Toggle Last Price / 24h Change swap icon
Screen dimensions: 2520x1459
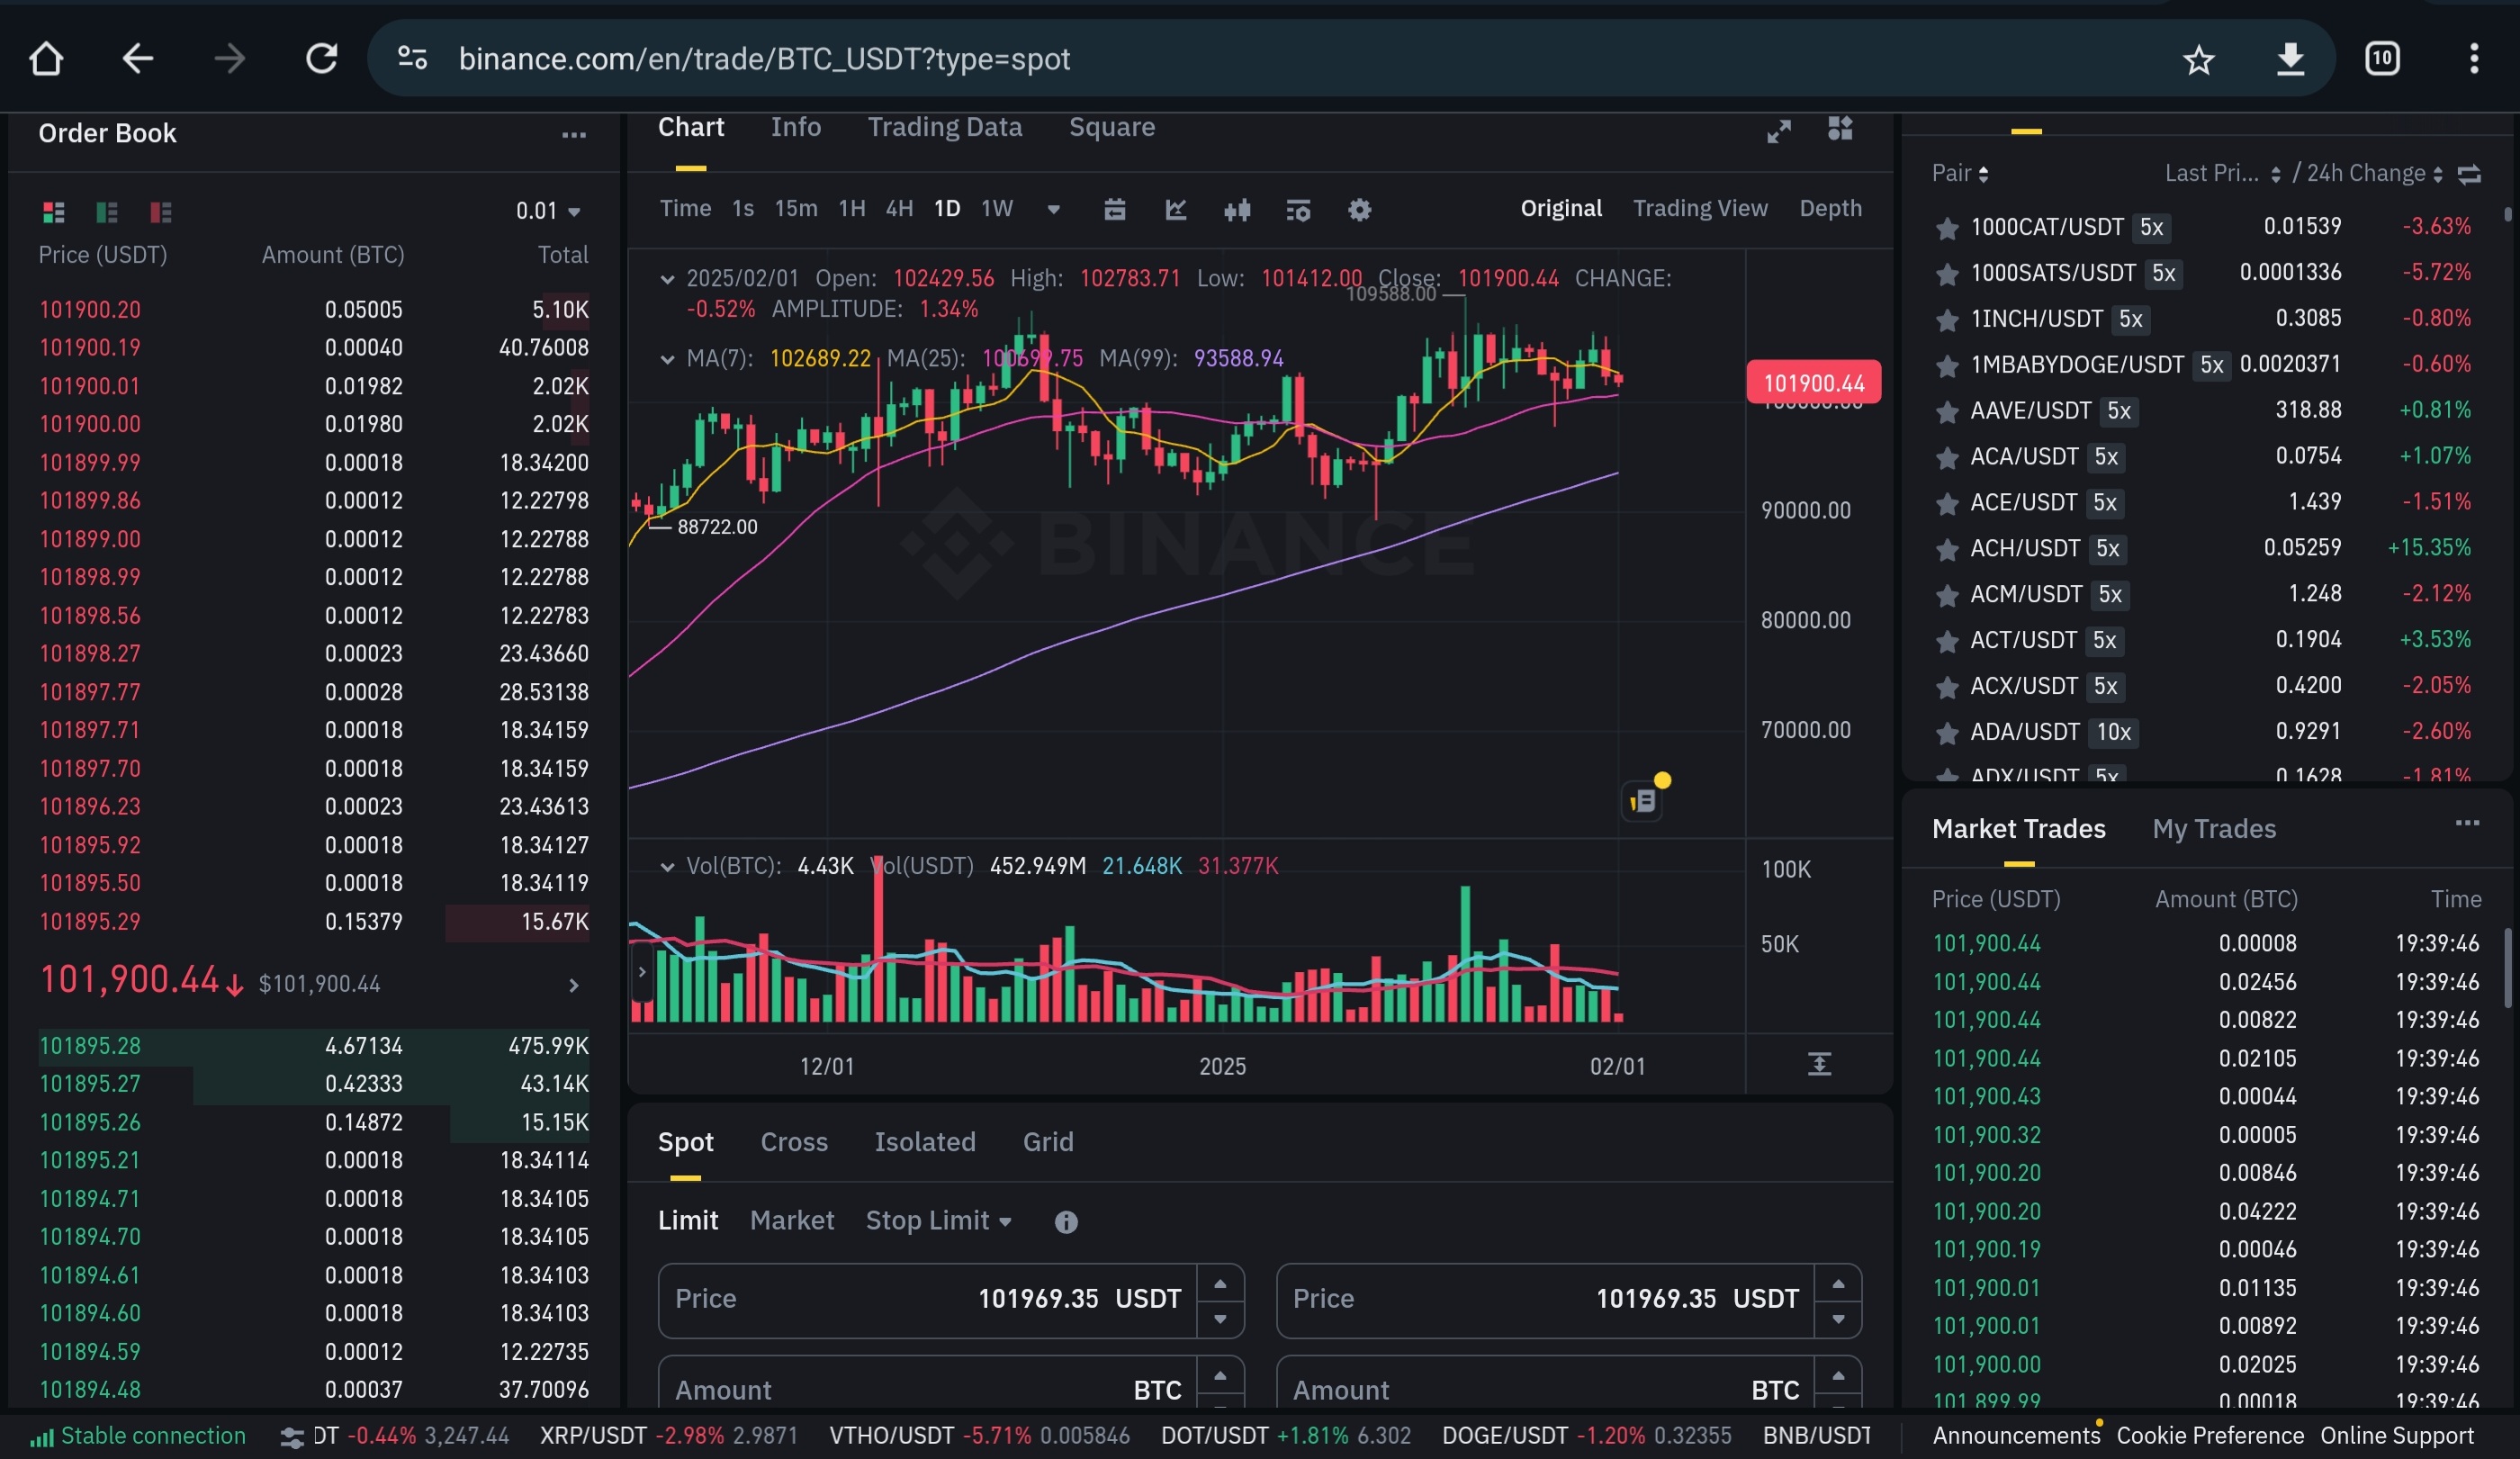tap(2469, 175)
